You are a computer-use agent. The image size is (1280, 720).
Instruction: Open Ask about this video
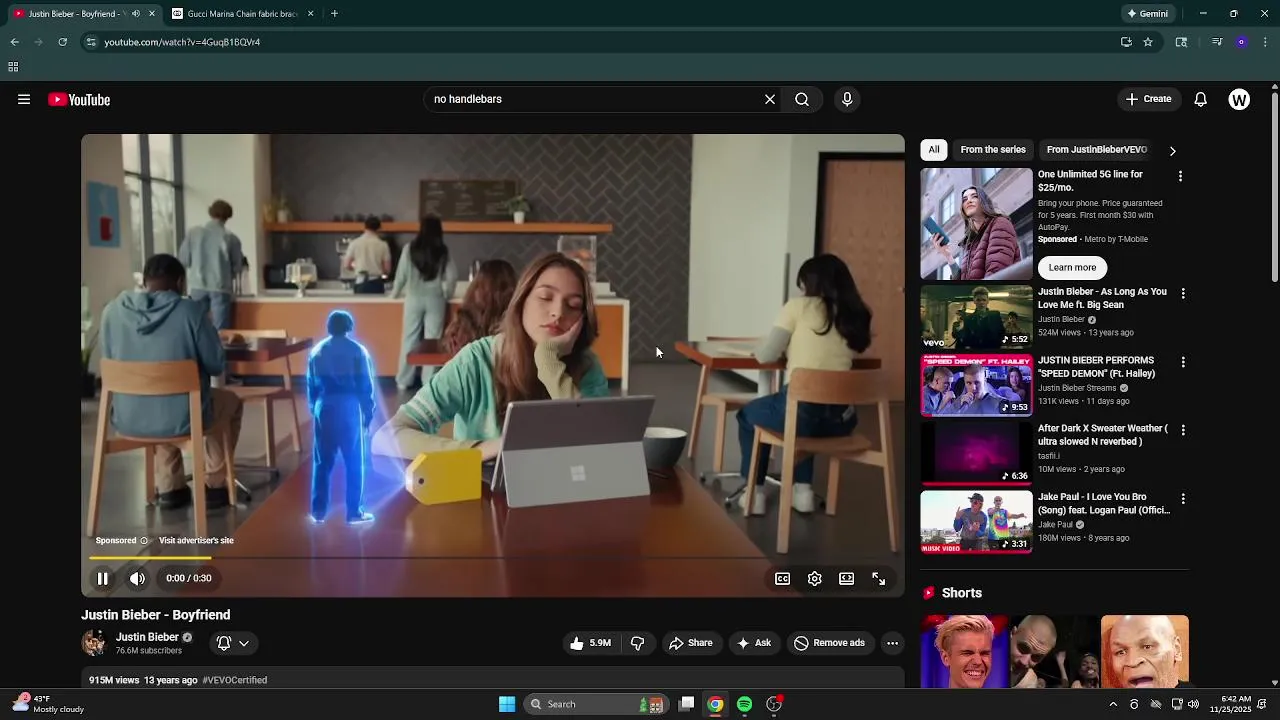click(x=754, y=643)
